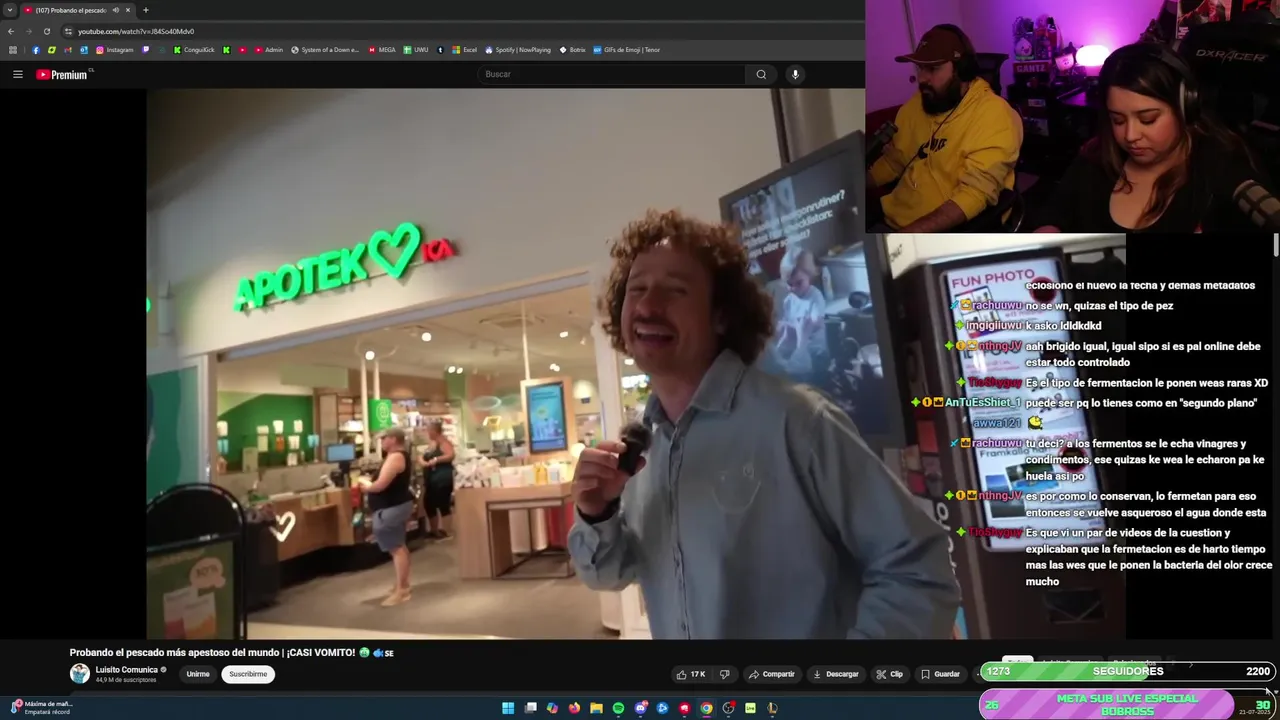Screen dimensions: 1280x720
Task: Open the tab search dropdown arrow
Action: [10, 10]
